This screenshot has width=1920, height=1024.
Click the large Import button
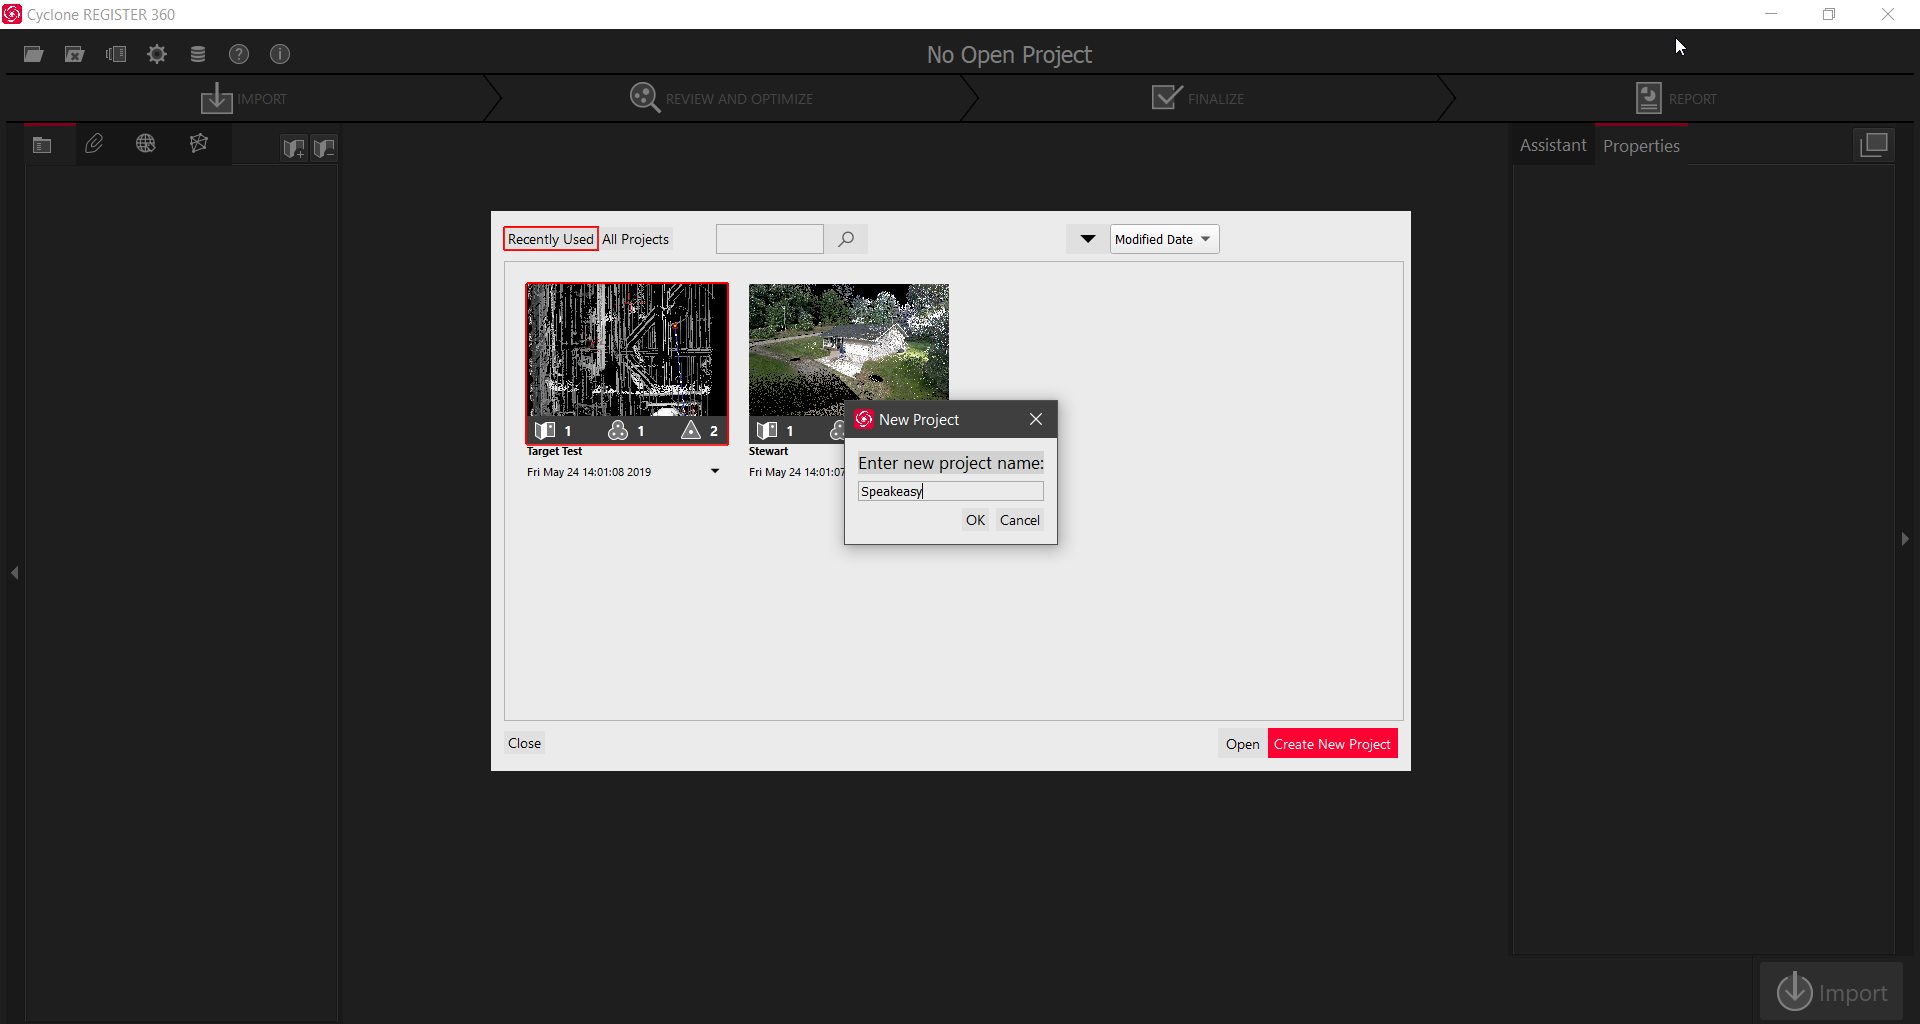point(1832,992)
